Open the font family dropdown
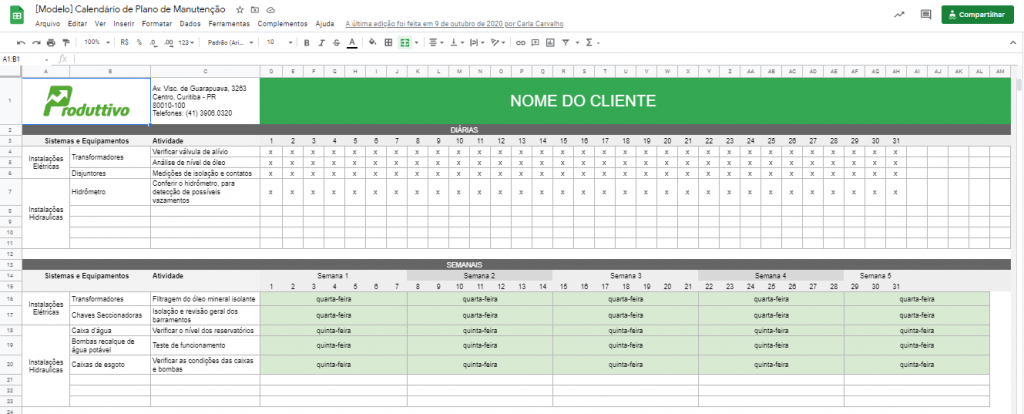1024x414 pixels. (x=230, y=42)
